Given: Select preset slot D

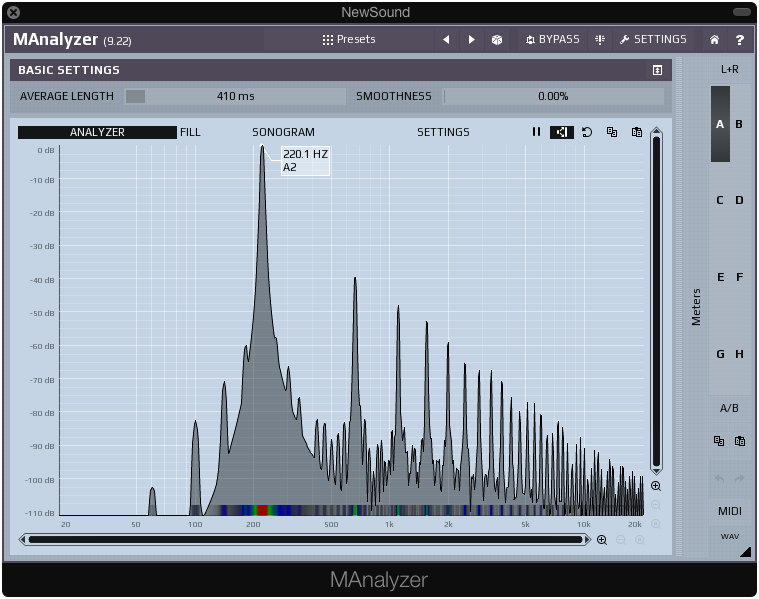Looking at the screenshot, I should (739, 200).
